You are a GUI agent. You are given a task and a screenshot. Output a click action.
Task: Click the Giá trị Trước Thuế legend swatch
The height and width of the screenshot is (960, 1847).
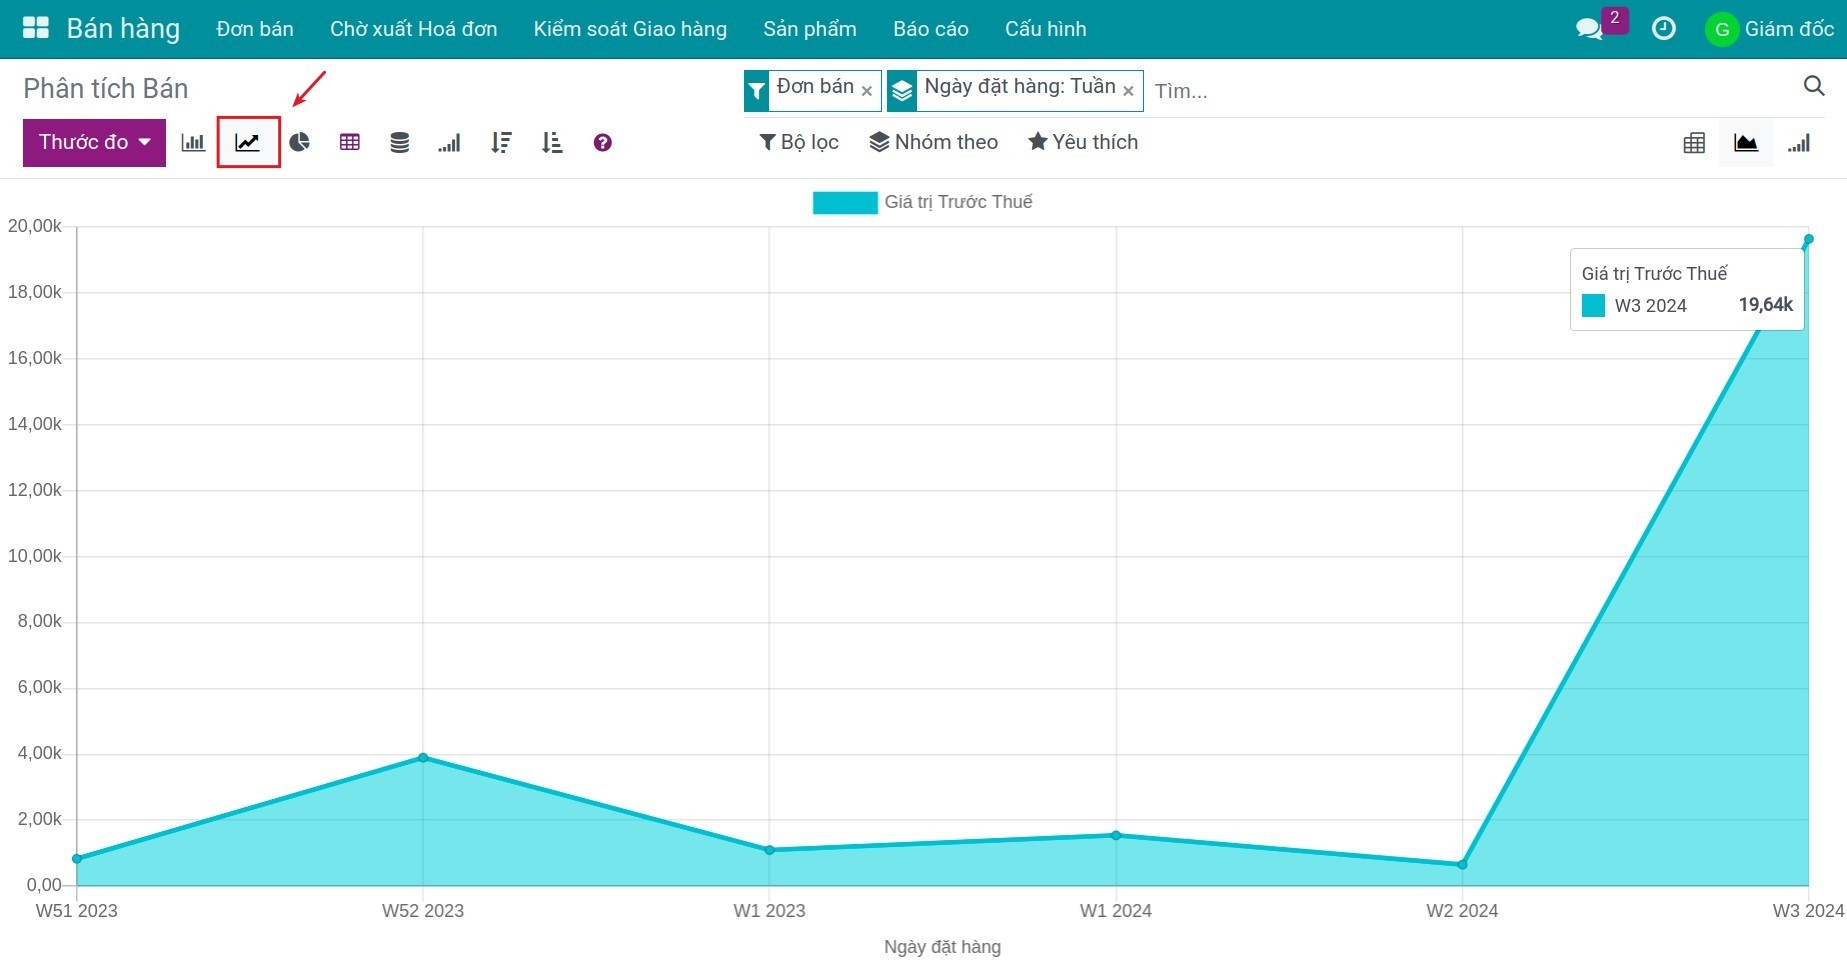(x=844, y=203)
